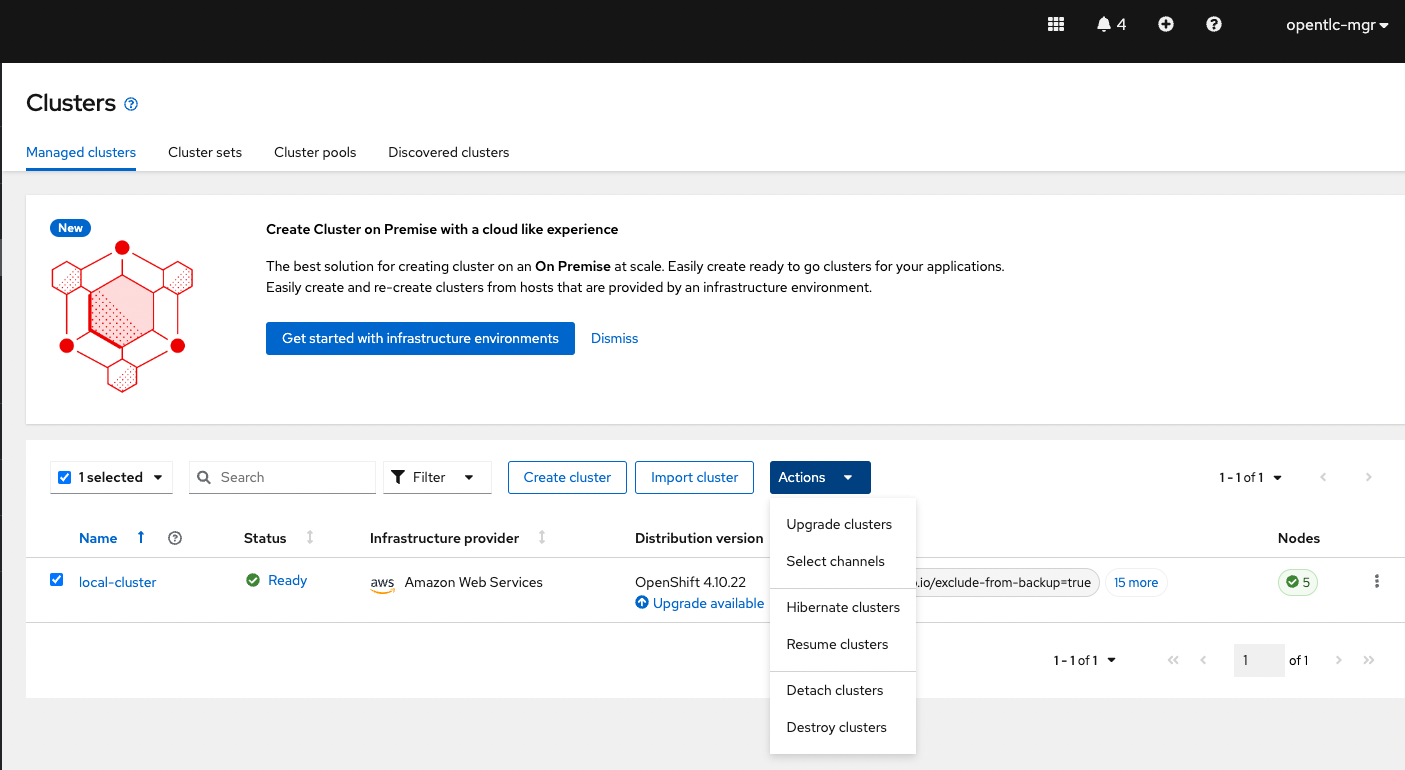
Task: Switch to the Cluster pools tab
Action: [x=315, y=152]
